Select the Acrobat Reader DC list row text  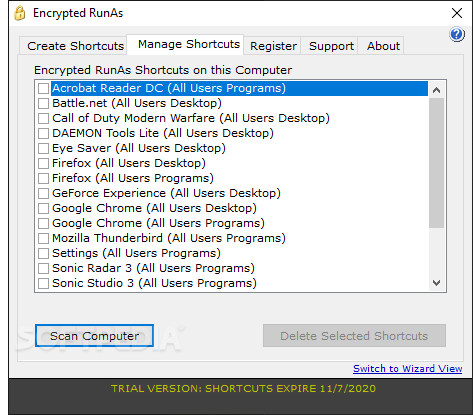click(x=169, y=88)
